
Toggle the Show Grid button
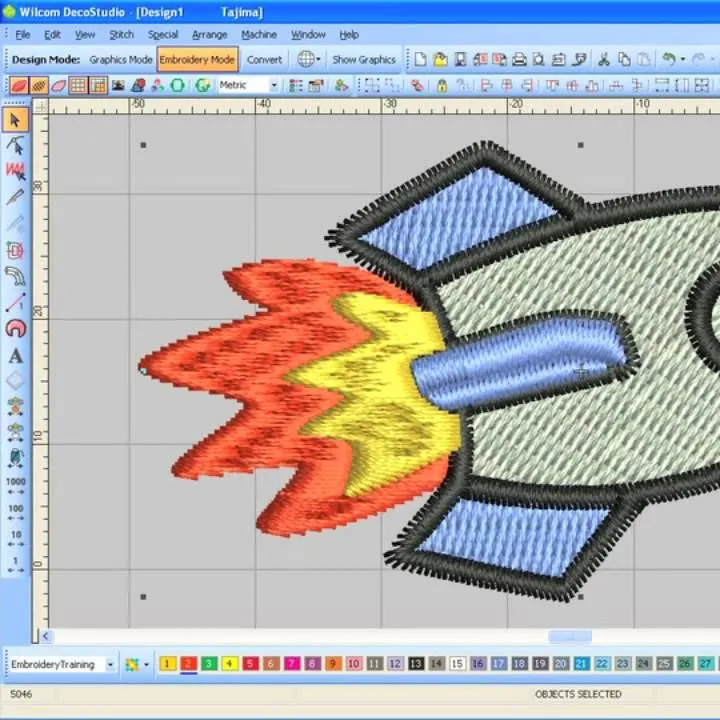pos(79,85)
